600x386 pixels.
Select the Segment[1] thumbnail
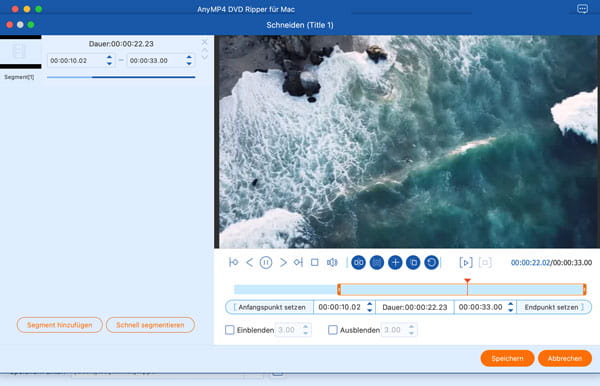point(21,52)
